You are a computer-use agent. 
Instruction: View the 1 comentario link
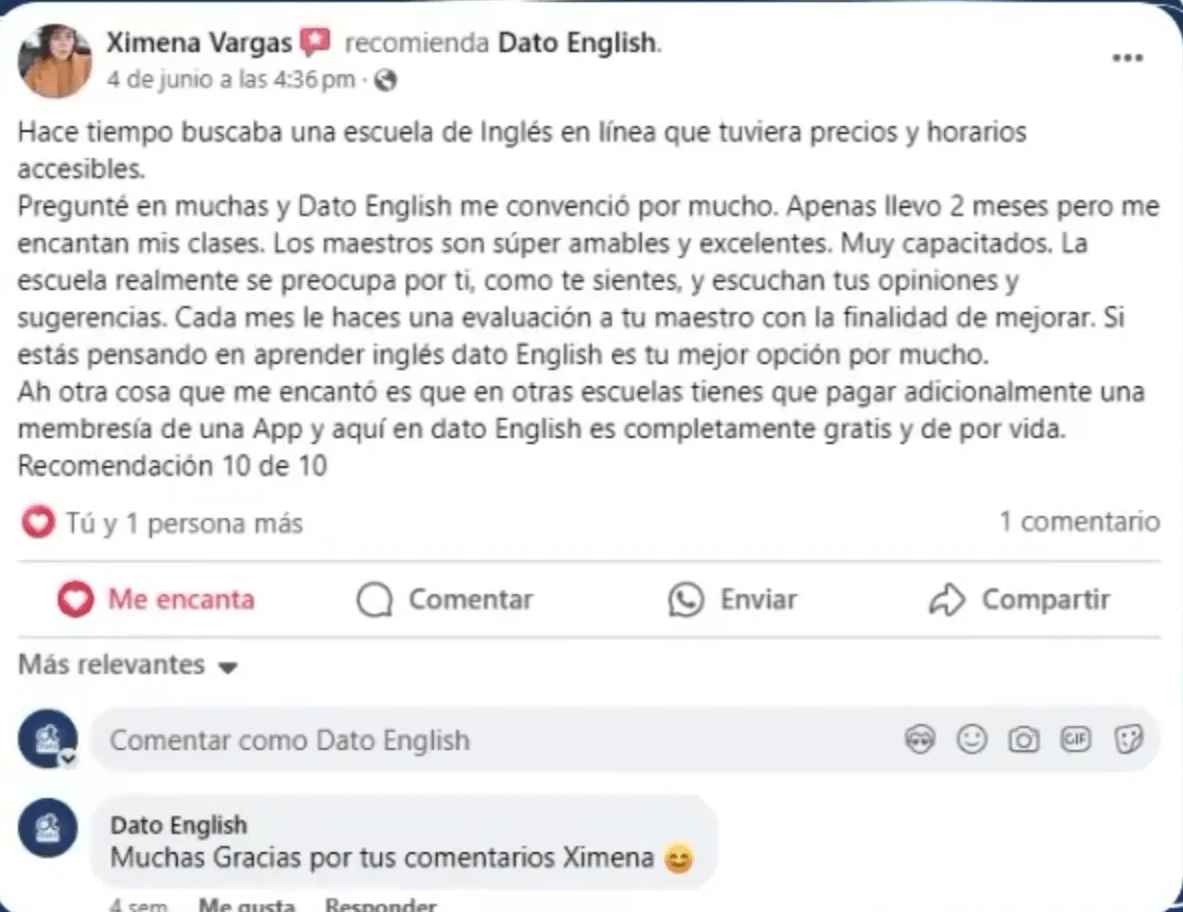coord(1079,522)
